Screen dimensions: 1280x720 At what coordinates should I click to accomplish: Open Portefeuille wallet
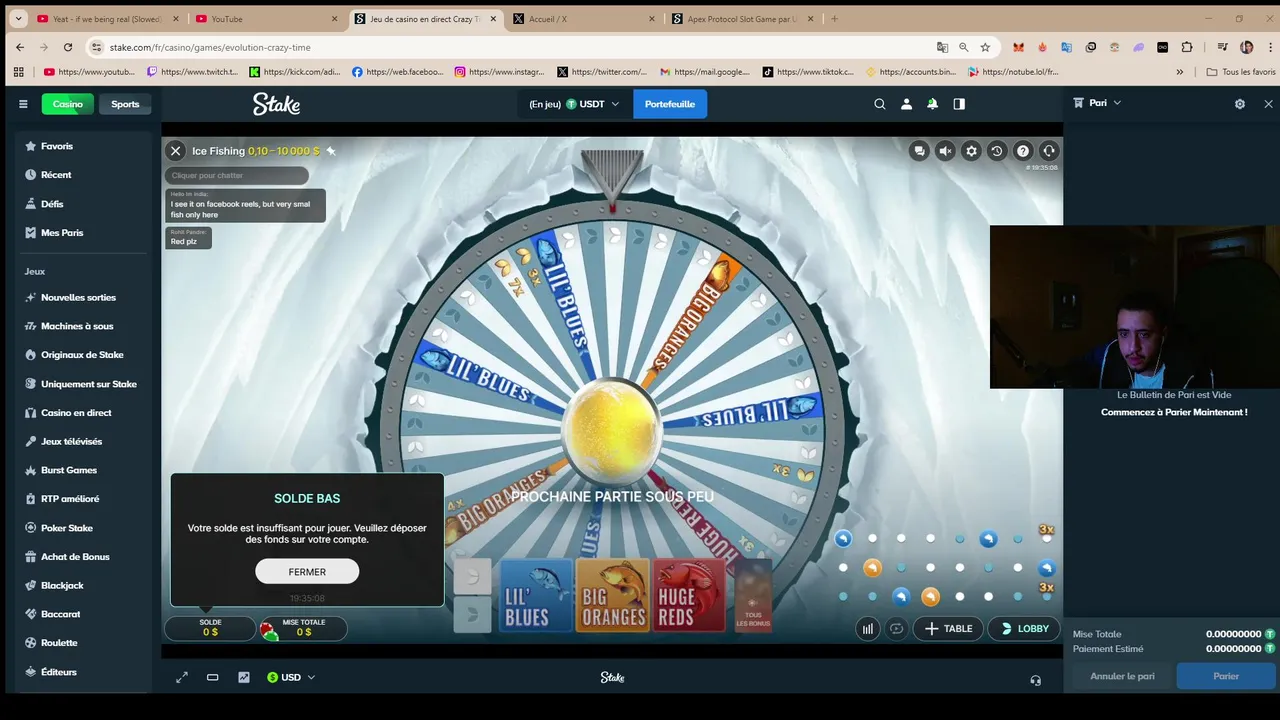[x=670, y=104]
